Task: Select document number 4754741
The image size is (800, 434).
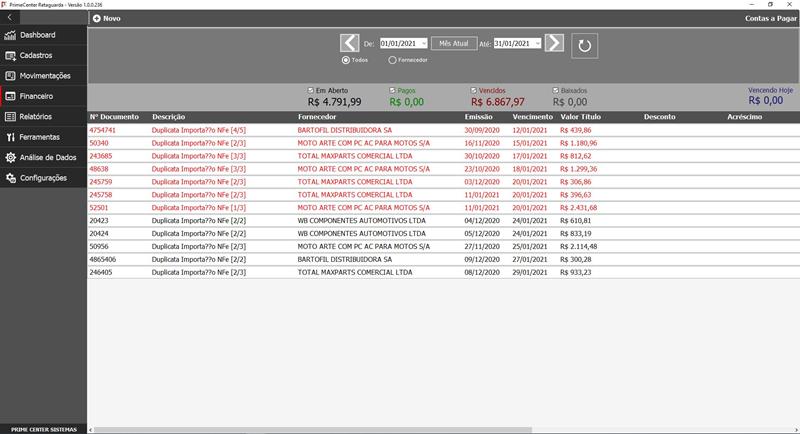Action: pos(103,130)
